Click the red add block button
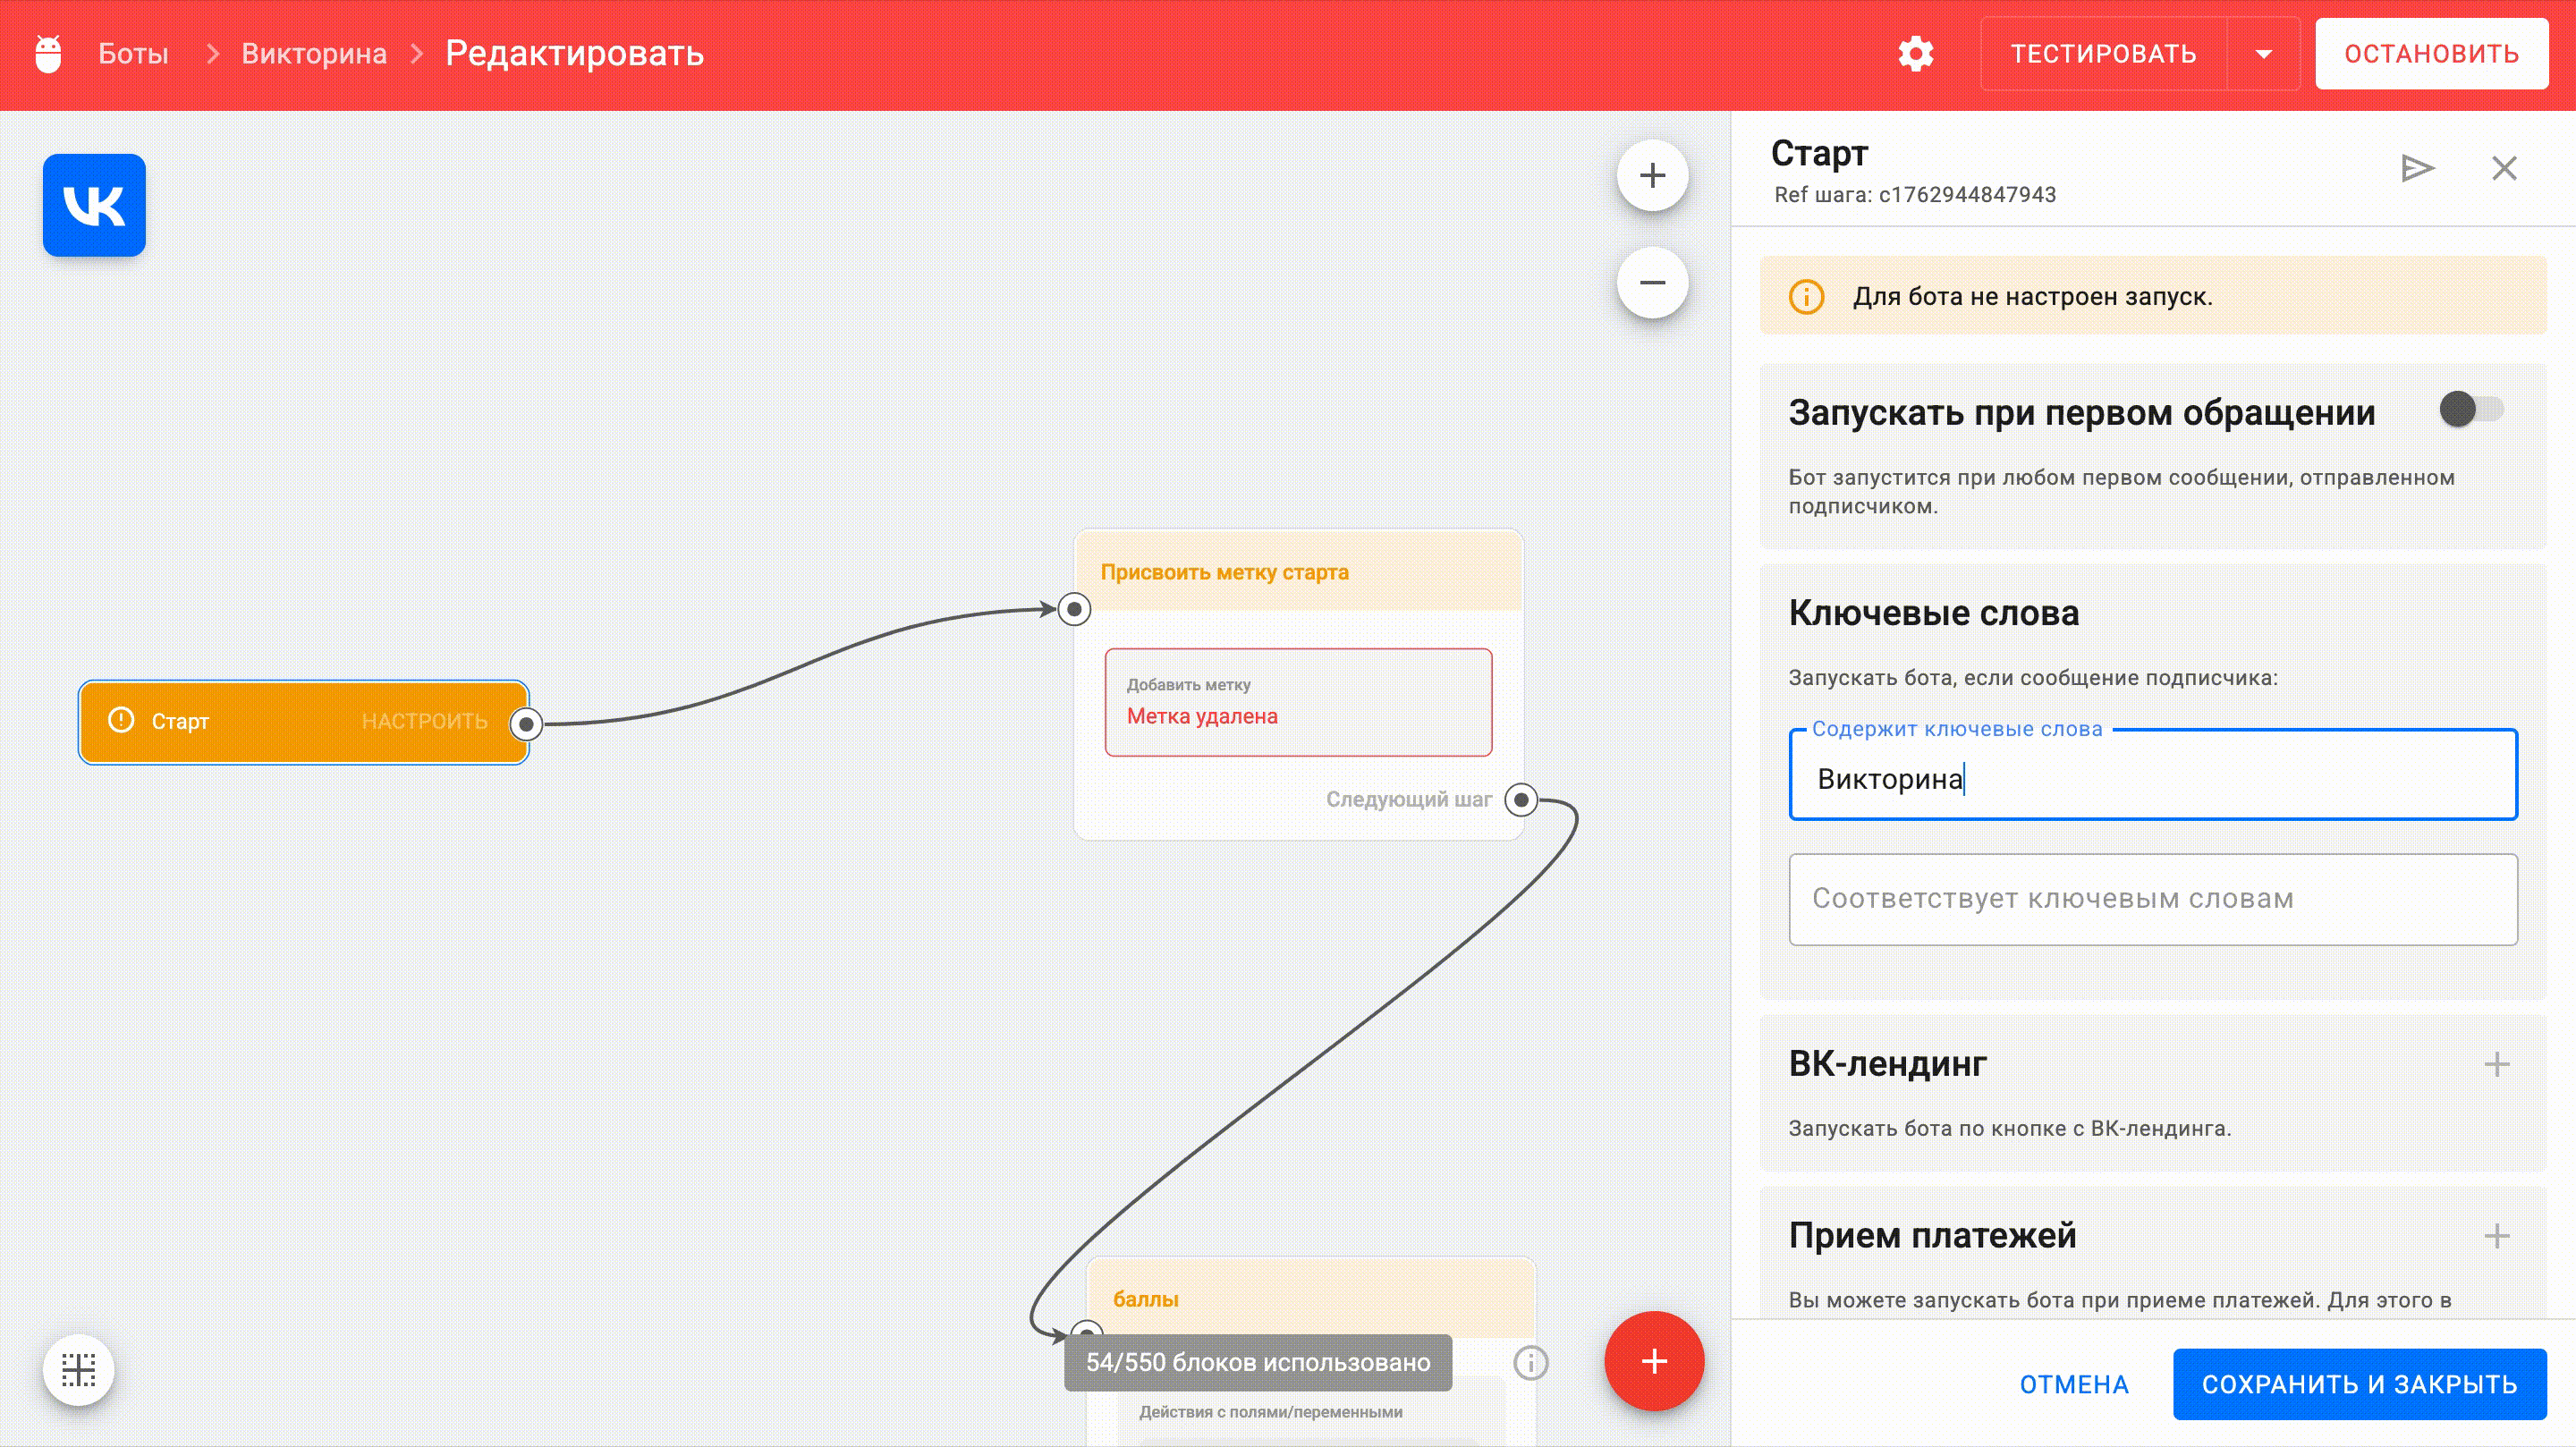The image size is (2576, 1447). (x=1654, y=1360)
